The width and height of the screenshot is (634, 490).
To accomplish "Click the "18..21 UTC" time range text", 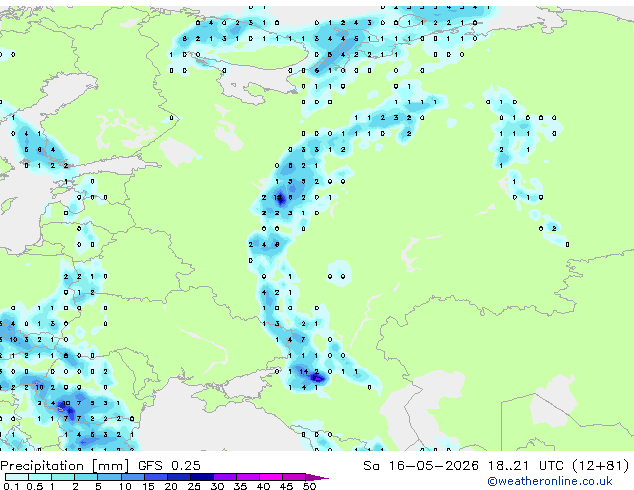I will [526, 466].
